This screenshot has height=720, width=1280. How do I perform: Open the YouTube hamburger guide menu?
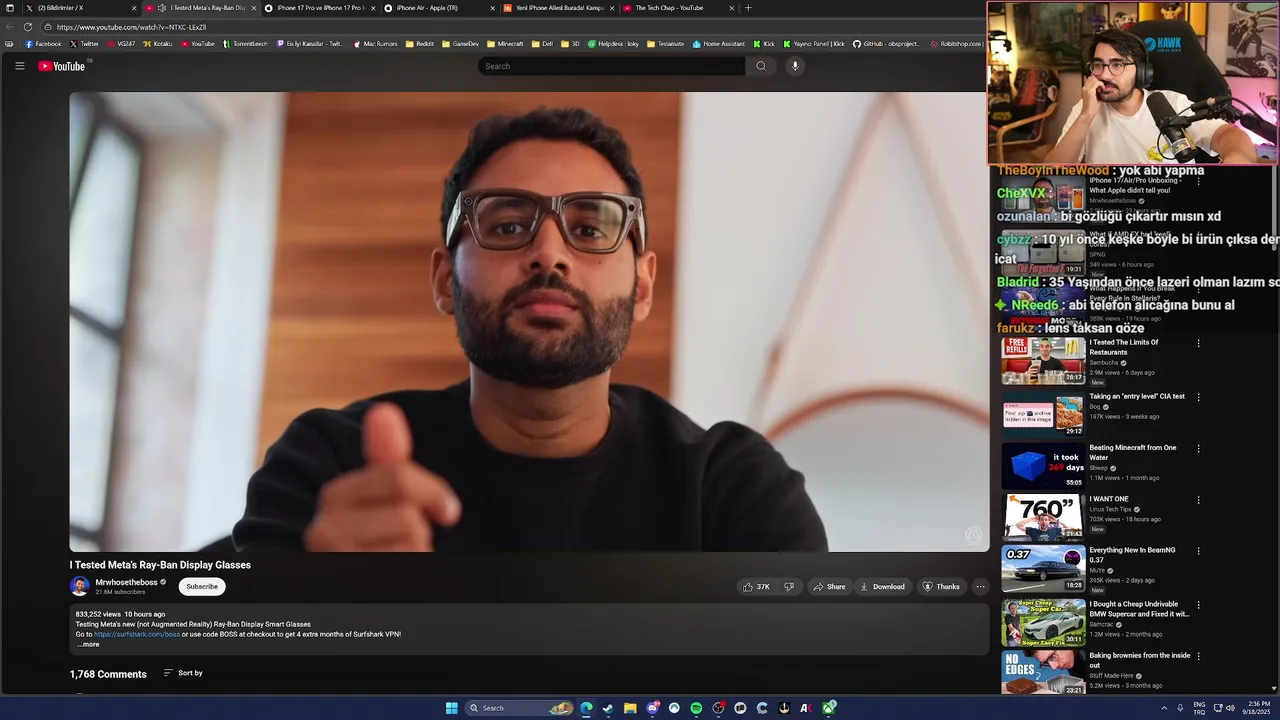point(19,66)
